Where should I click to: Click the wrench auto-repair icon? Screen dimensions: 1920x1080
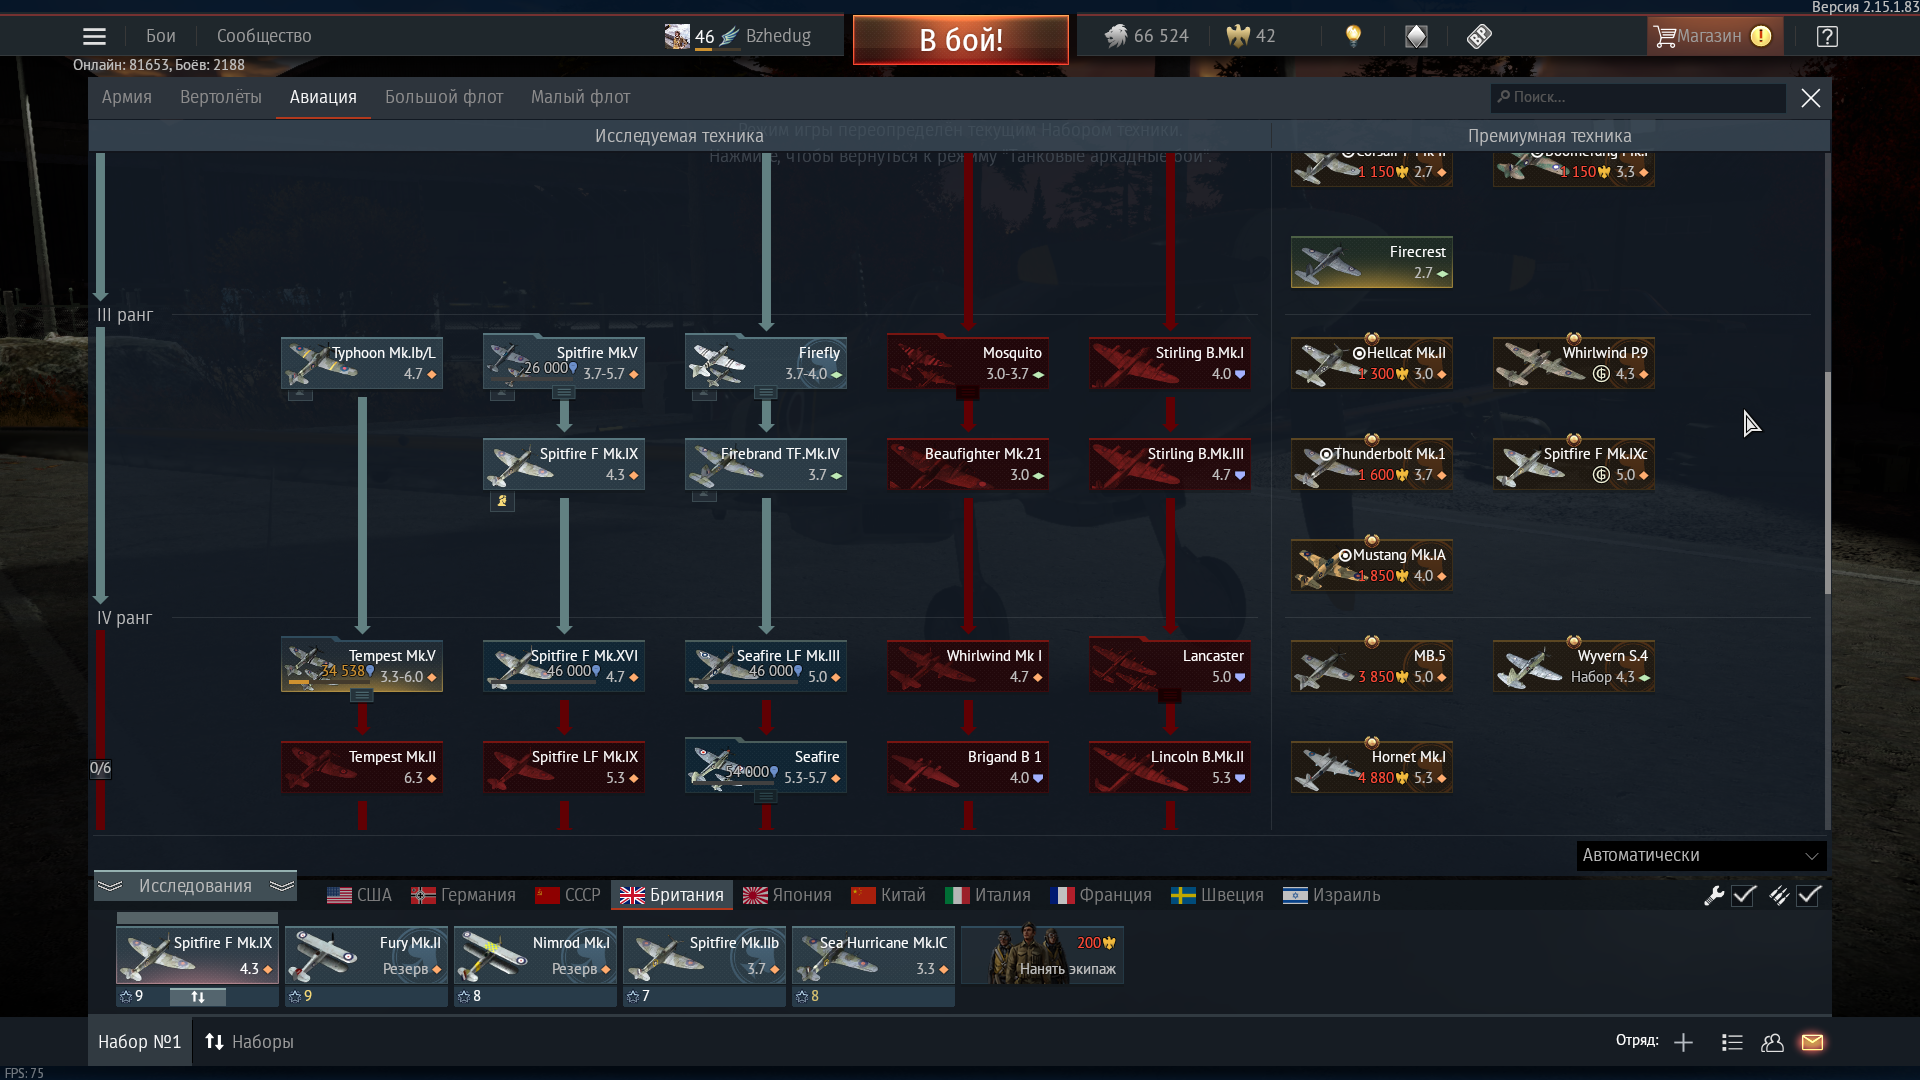[x=1714, y=896]
